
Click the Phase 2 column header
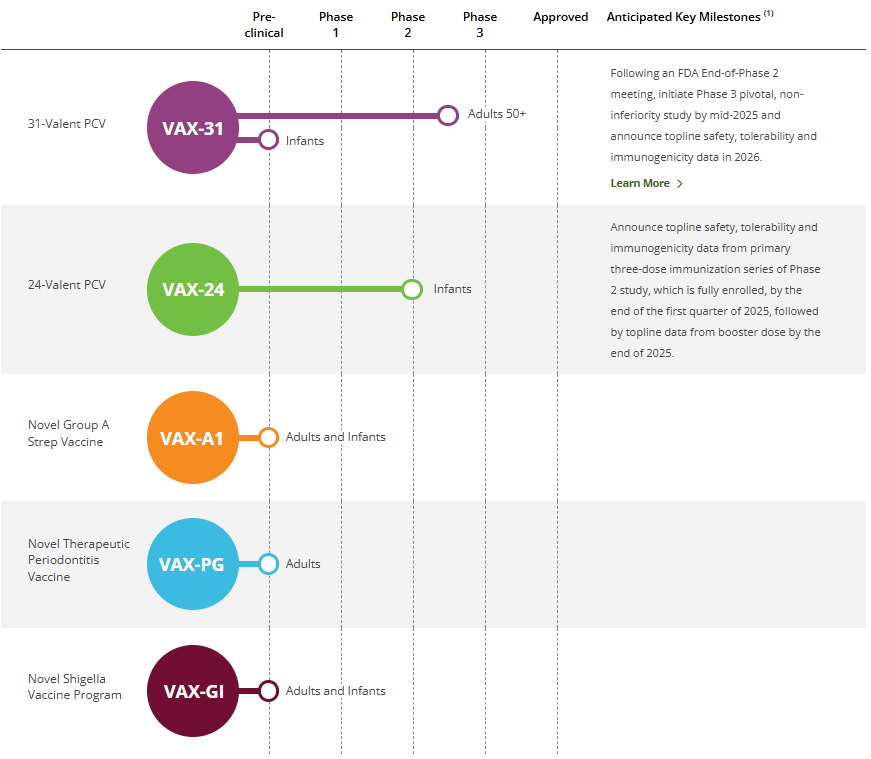[x=408, y=25]
